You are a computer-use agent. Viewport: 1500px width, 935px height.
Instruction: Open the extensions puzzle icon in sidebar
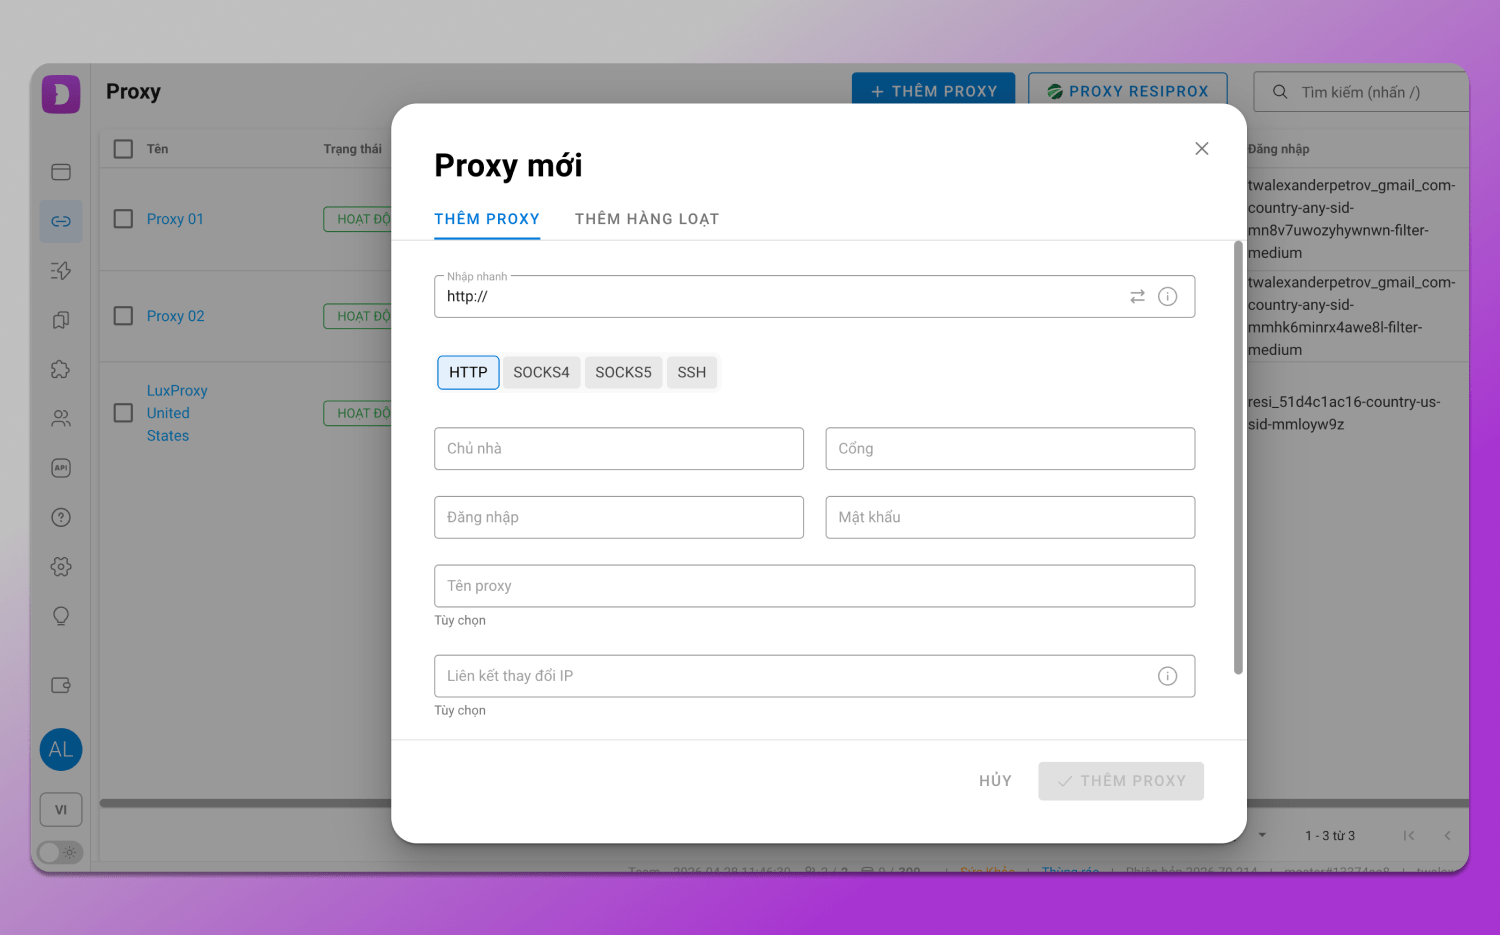coord(61,370)
